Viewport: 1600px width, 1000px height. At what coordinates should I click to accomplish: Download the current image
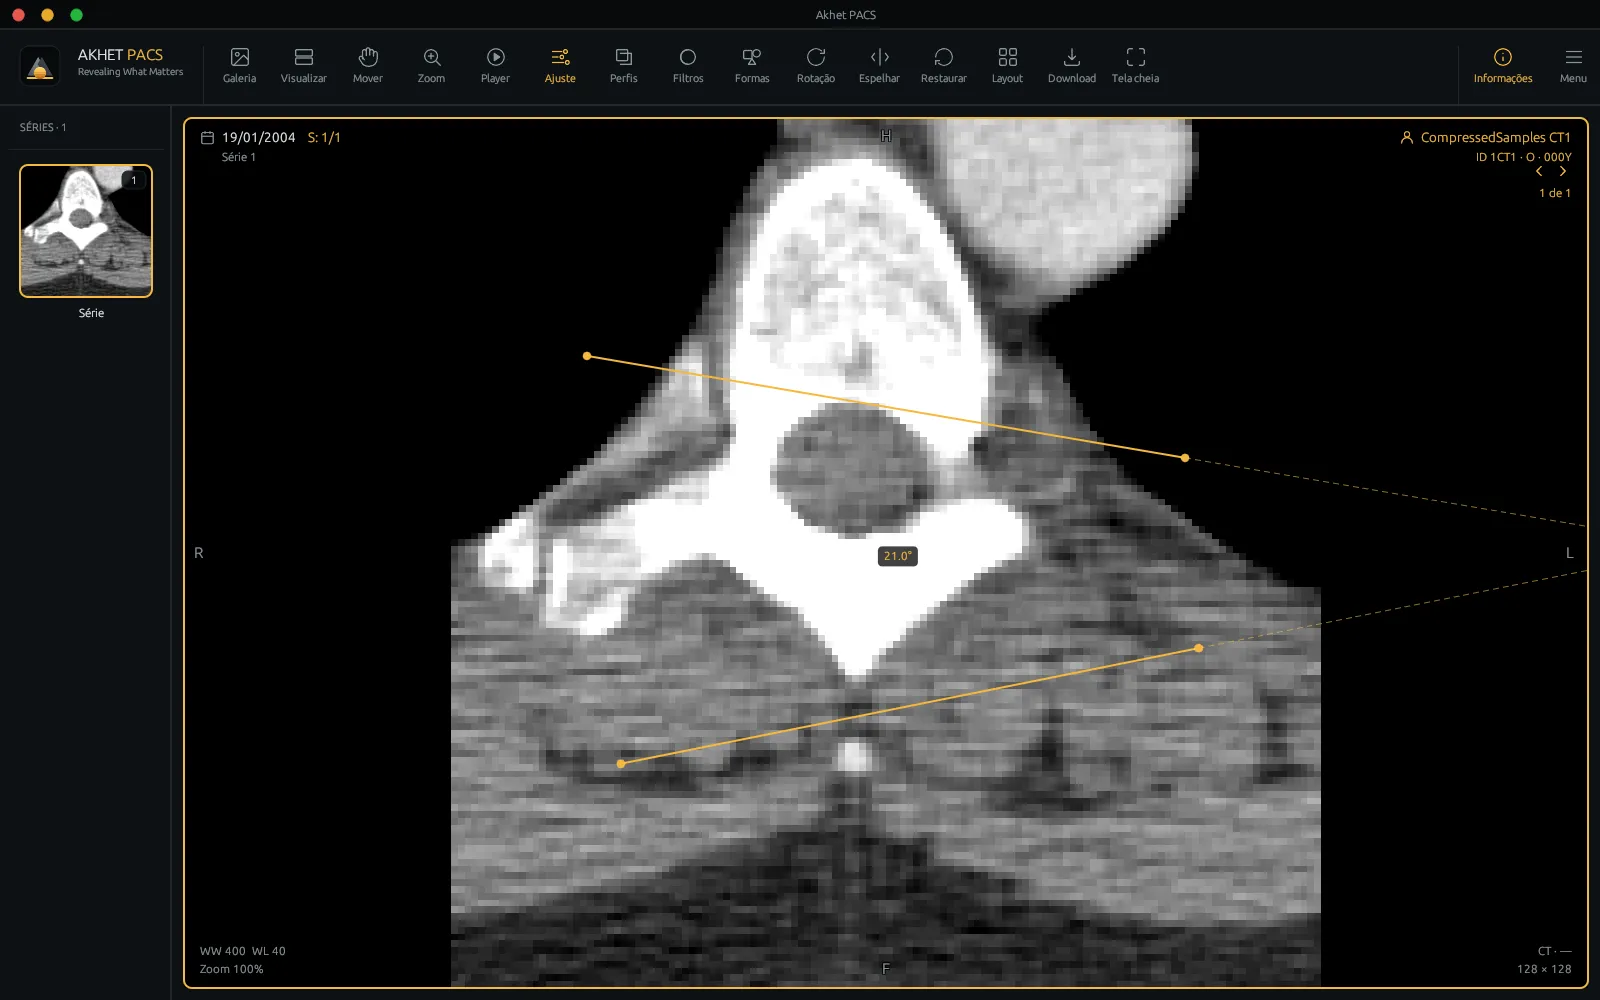(1071, 66)
